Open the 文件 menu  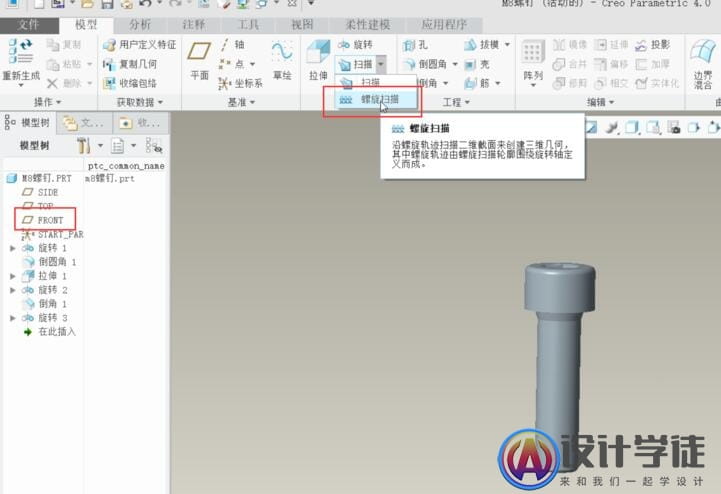coord(30,24)
